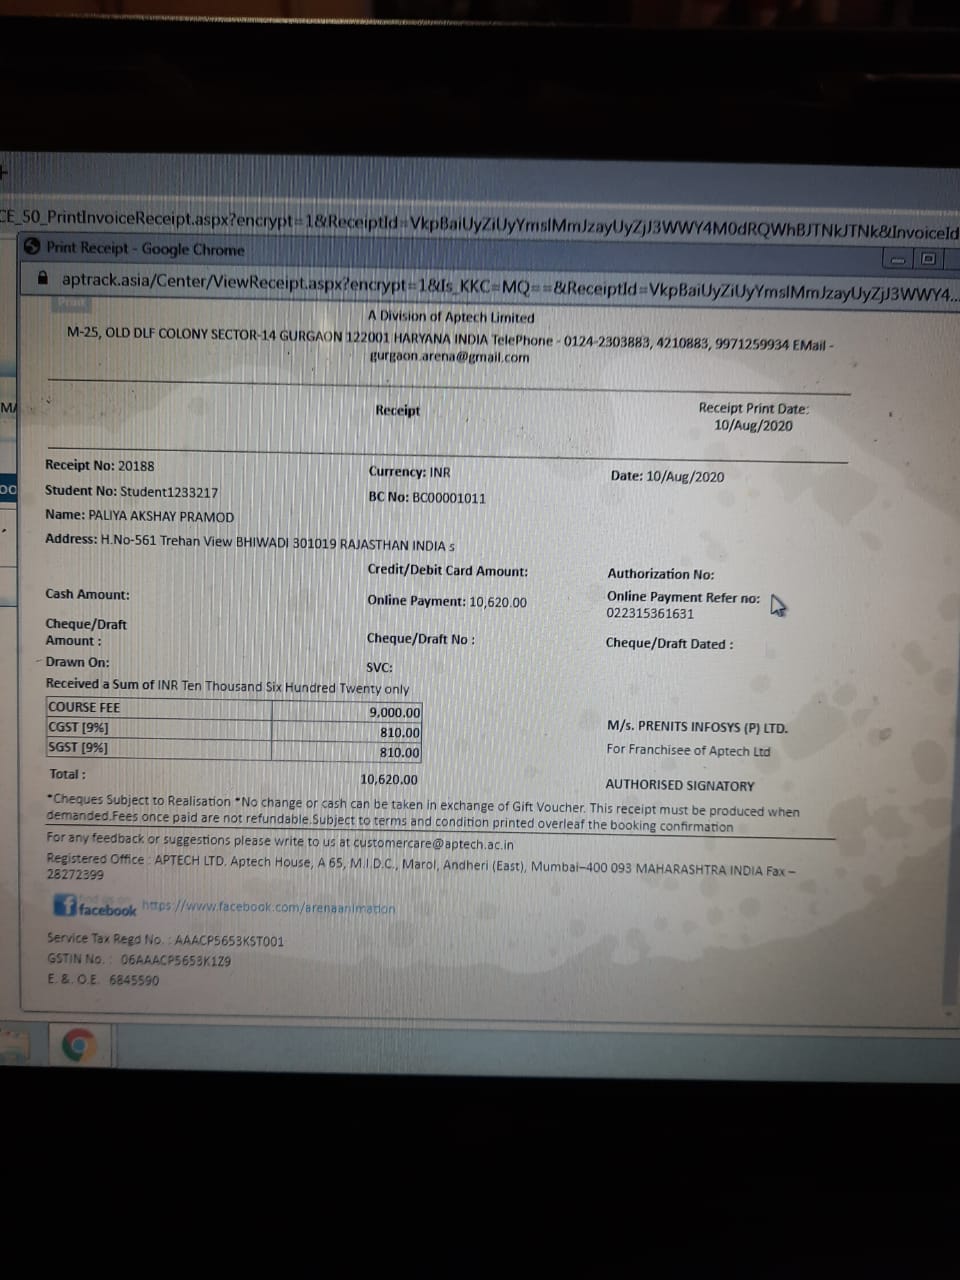Click the online payment reference 022315361631

(650, 613)
